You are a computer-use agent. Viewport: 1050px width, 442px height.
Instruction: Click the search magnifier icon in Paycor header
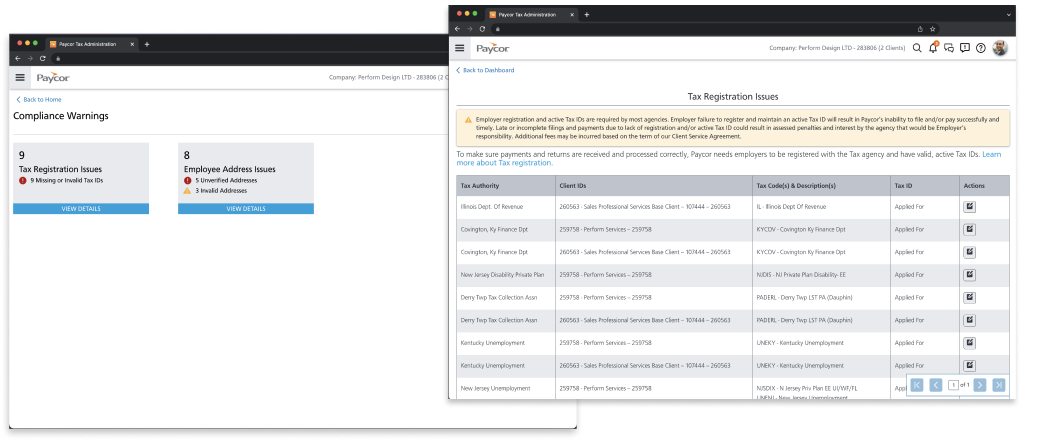[917, 48]
